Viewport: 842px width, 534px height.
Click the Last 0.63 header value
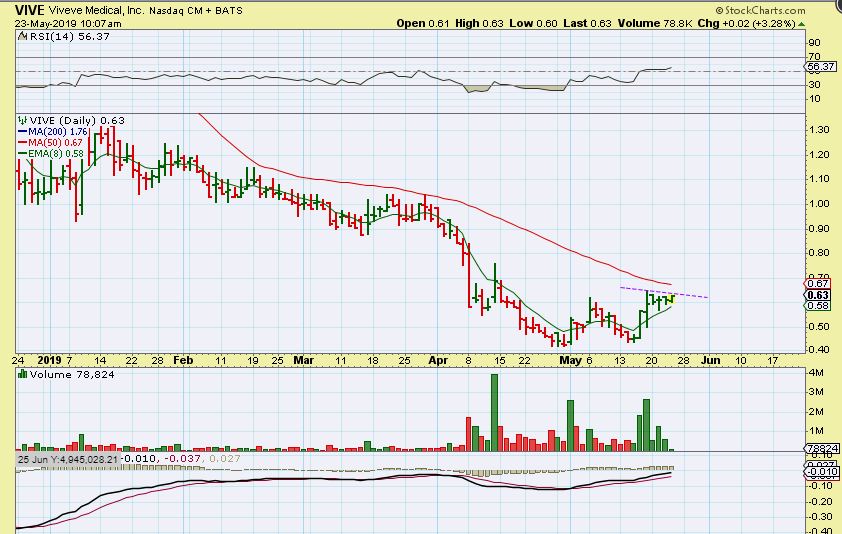click(x=587, y=24)
